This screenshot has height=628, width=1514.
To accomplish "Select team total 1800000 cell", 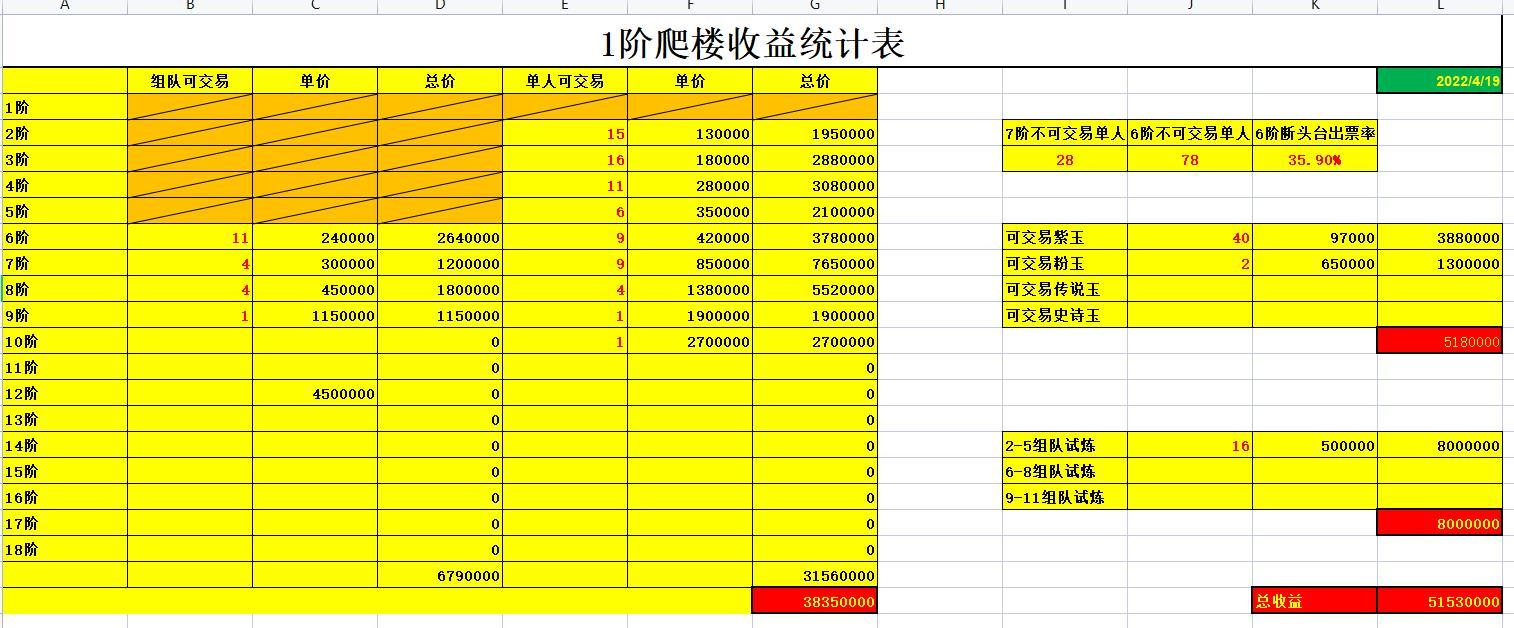I will (440, 289).
